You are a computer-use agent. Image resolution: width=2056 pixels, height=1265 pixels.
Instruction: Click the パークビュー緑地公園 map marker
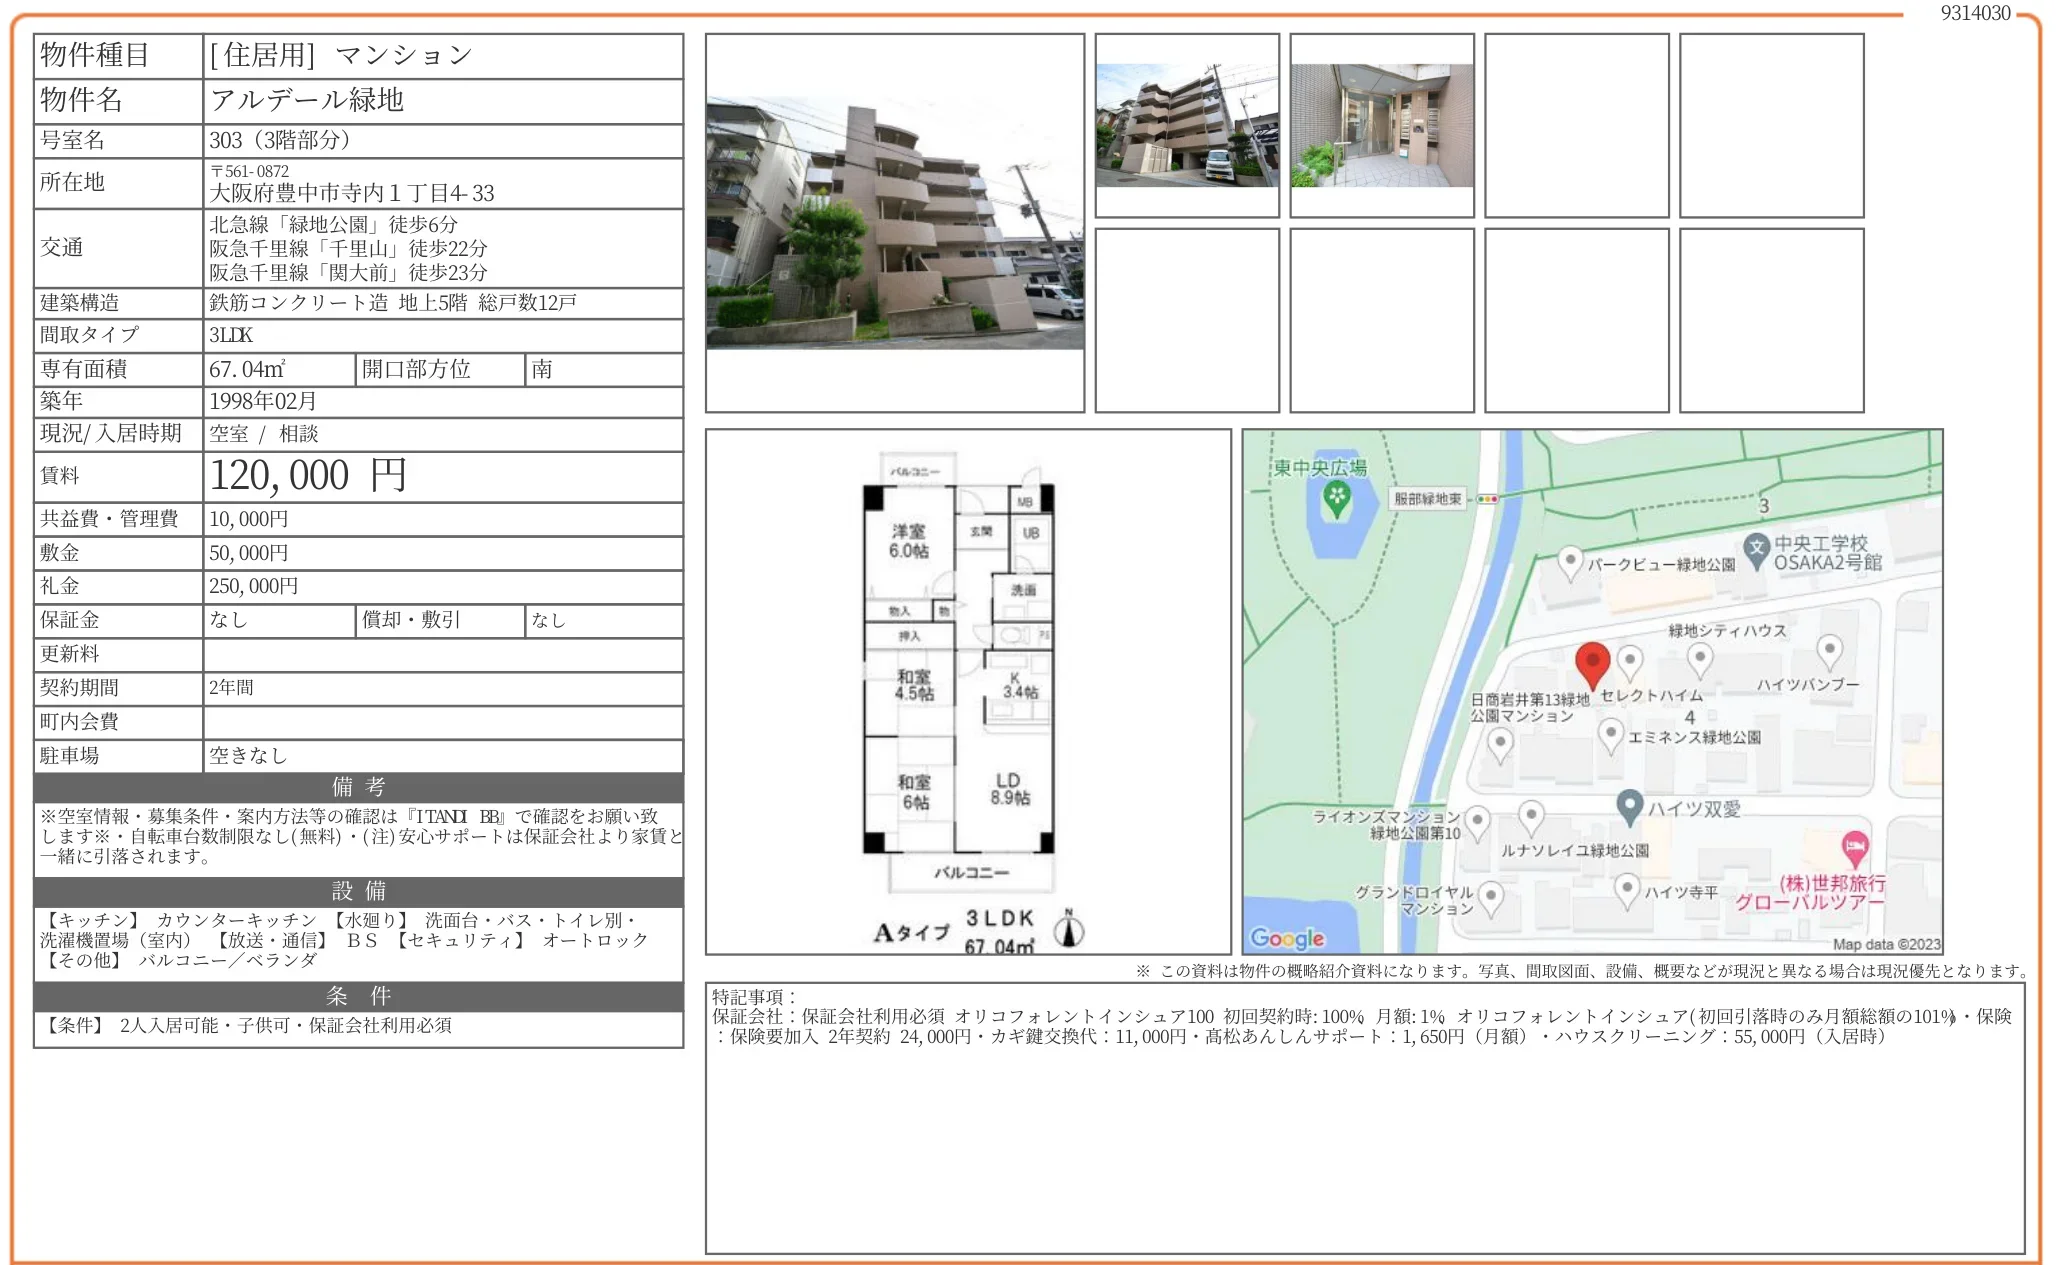pyautogui.click(x=1571, y=560)
